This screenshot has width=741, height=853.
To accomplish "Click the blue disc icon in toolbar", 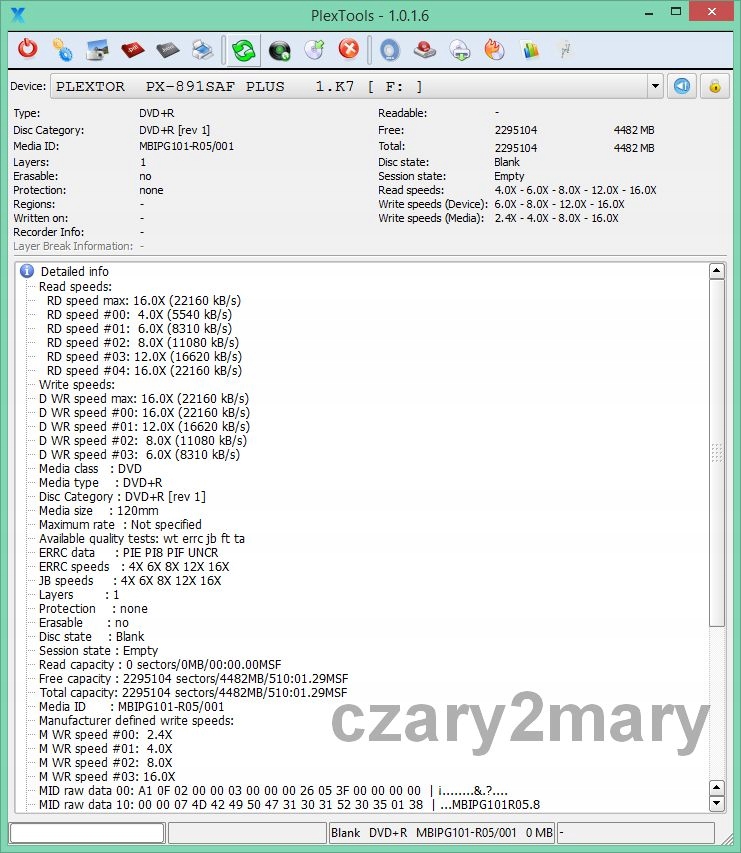I will [x=389, y=49].
